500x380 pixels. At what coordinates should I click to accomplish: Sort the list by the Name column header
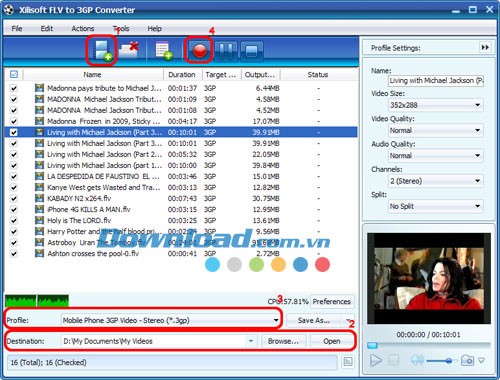coord(93,75)
